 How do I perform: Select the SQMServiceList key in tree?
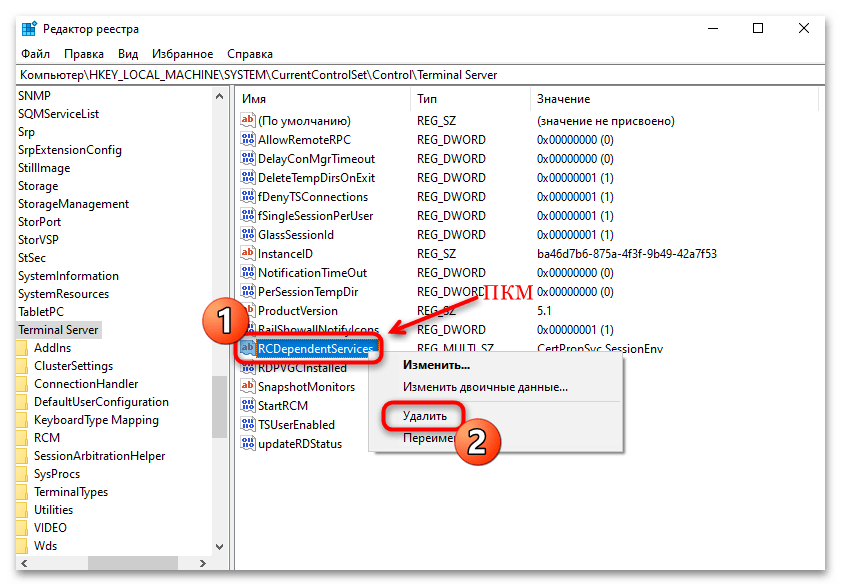coord(58,114)
